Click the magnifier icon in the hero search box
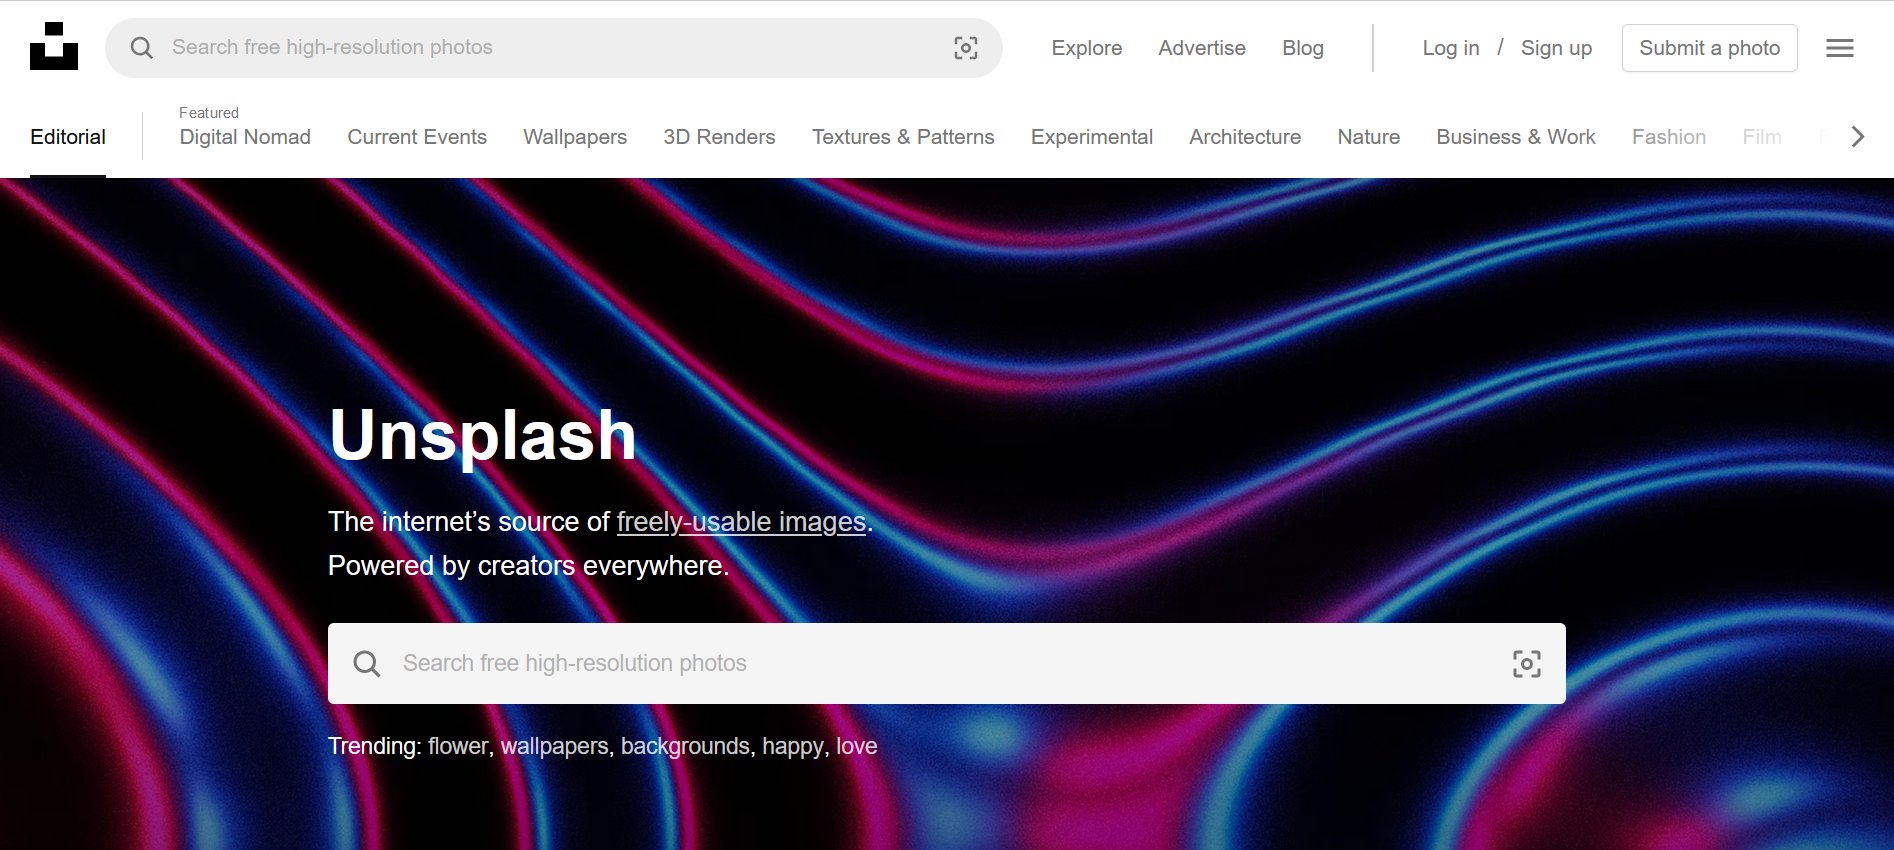Screen dimensions: 1894x850 coord(367,664)
